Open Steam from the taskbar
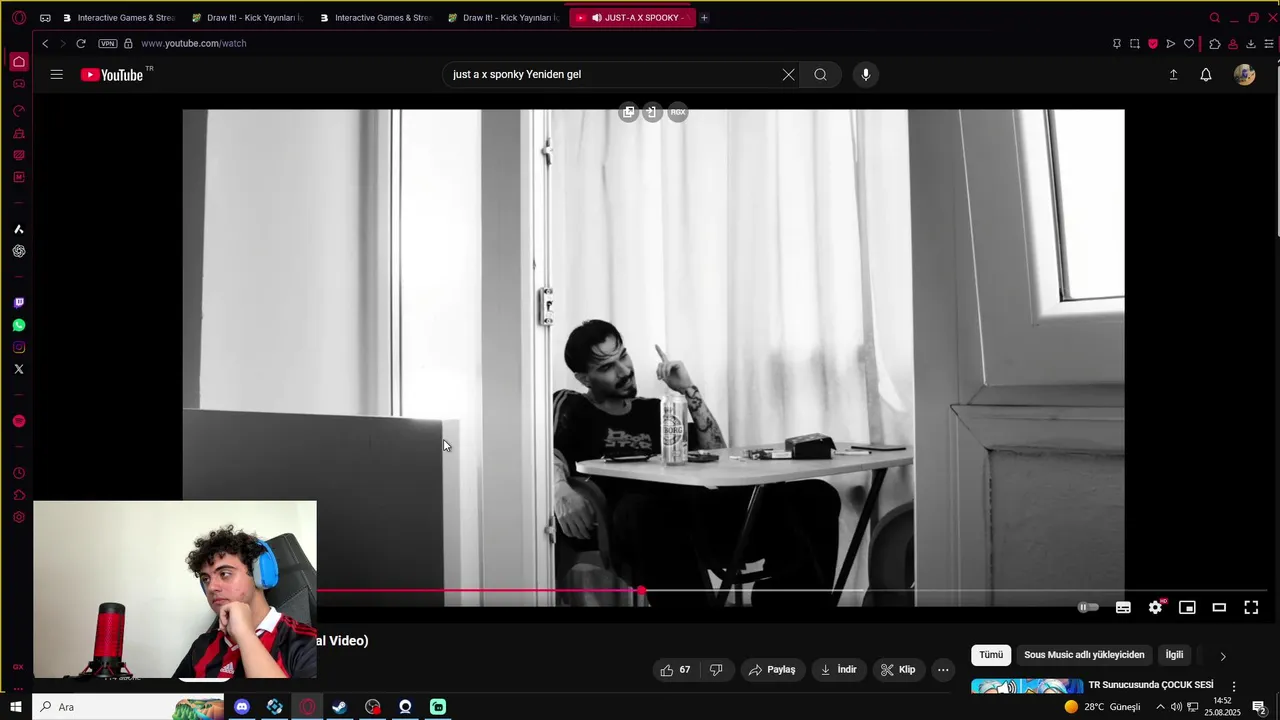Screen dimensions: 1280x720 click(340, 707)
